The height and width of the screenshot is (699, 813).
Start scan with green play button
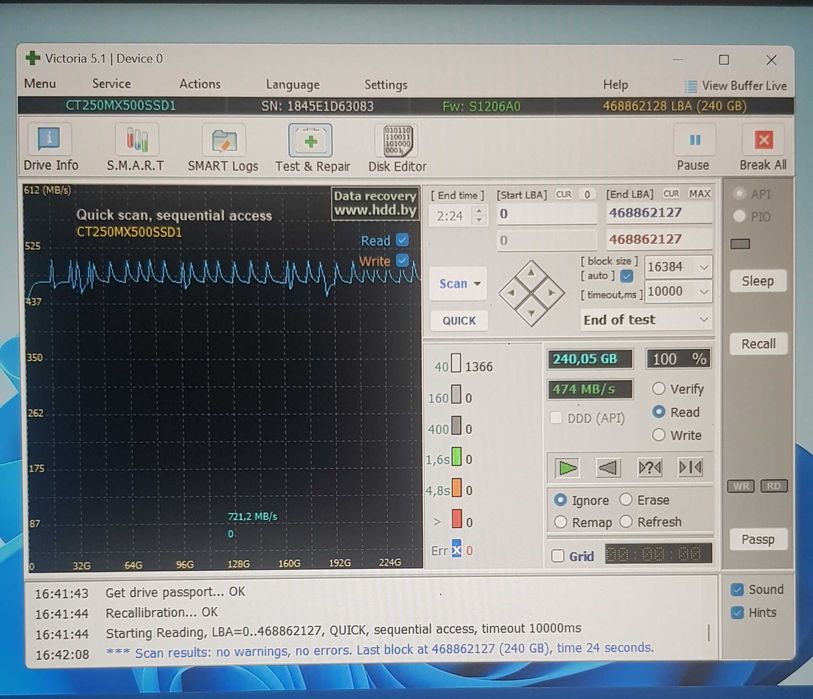click(566, 468)
